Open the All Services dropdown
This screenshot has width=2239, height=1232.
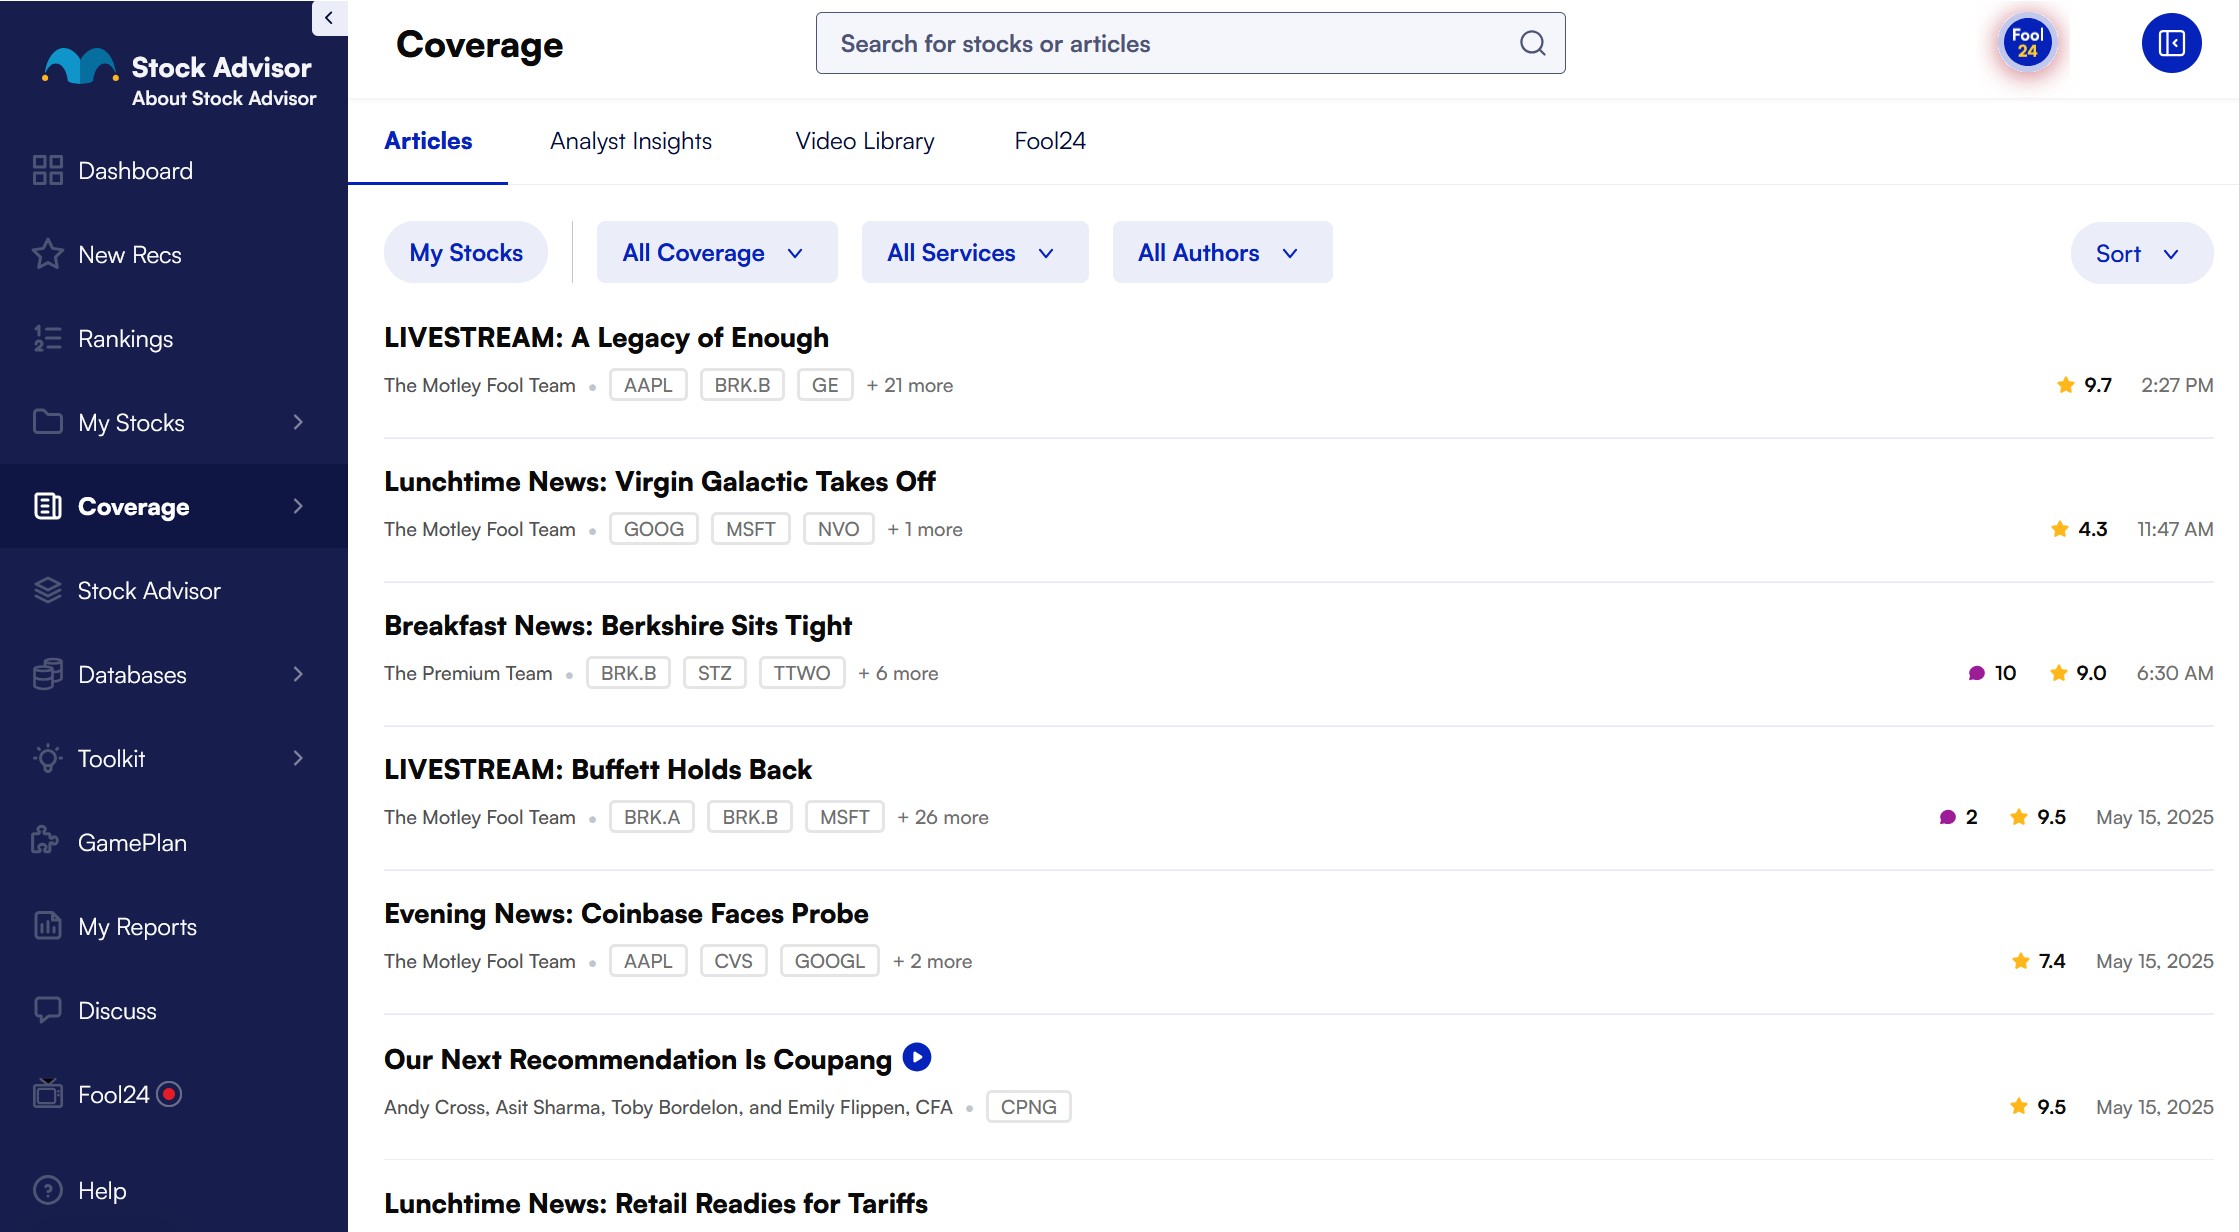click(974, 253)
